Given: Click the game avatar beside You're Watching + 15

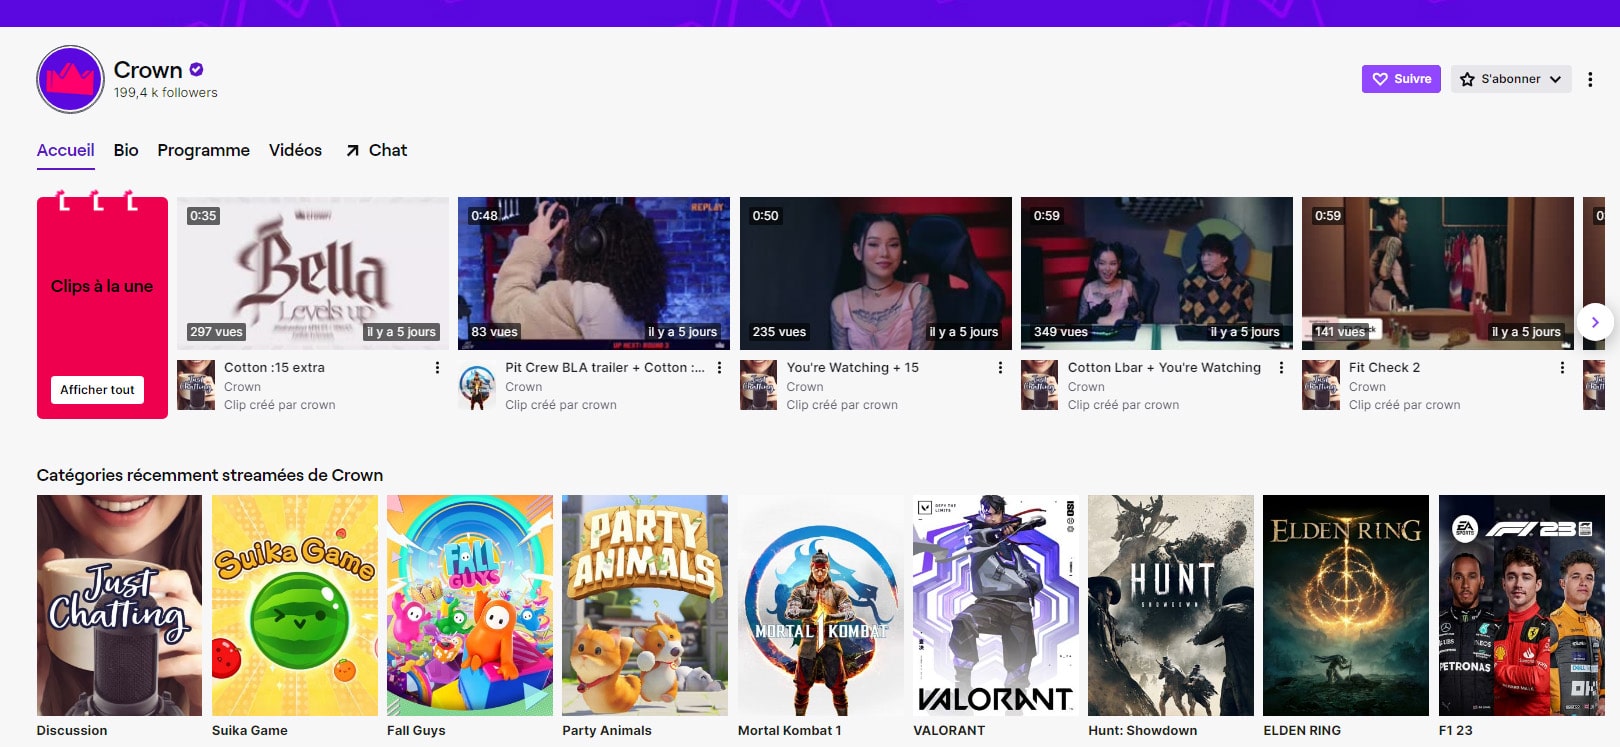Looking at the screenshot, I should [x=759, y=385].
